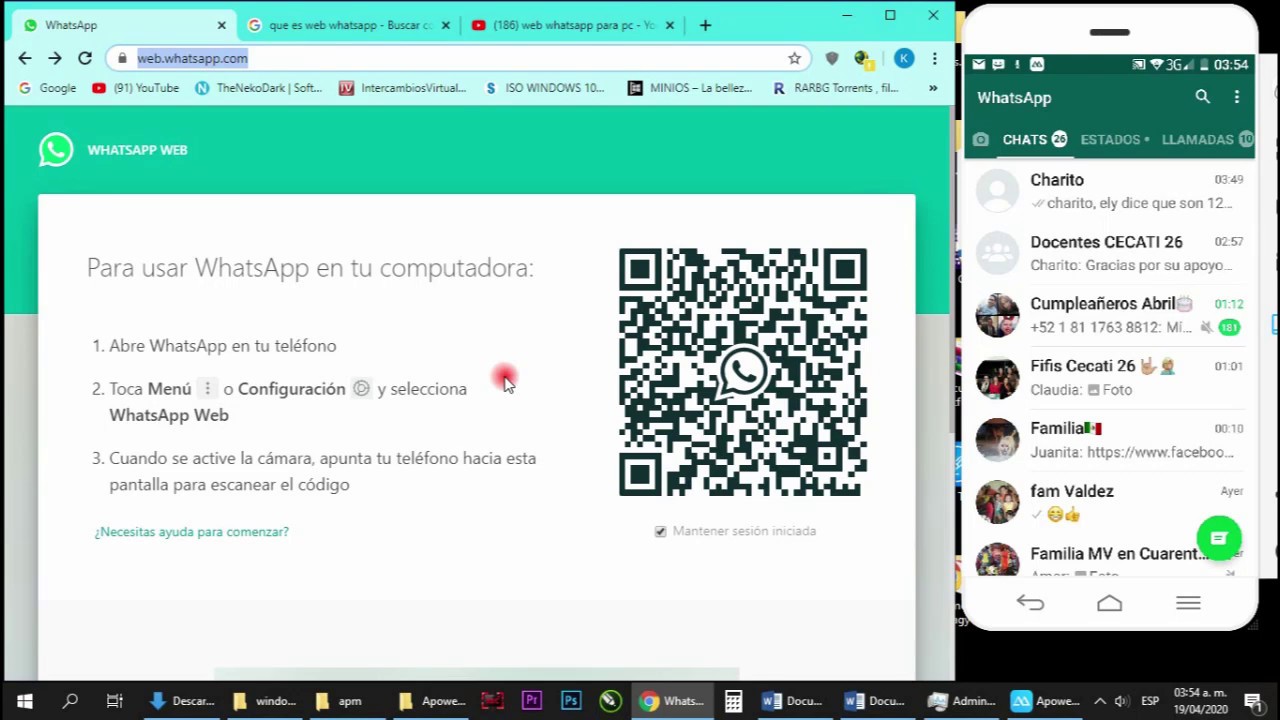Open Premiere Pro from the taskbar
The image size is (1280, 720).
pyautogui.click(x=531, y=701)
